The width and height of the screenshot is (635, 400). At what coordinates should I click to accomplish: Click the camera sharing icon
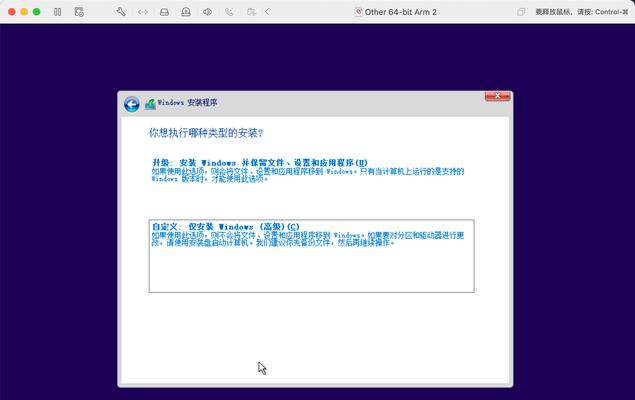tap(251, 12)
